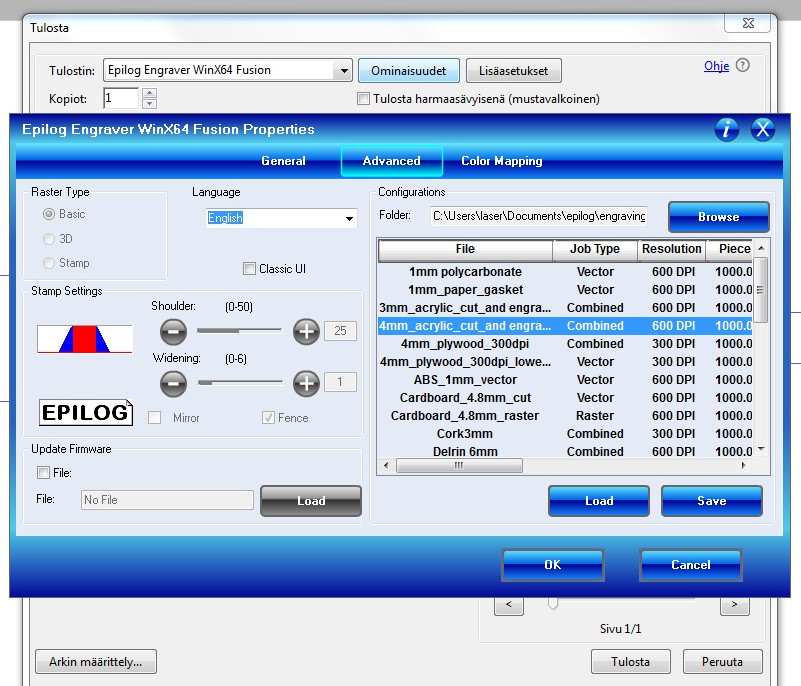801x686 pixels.
Task: Click Shoulder value box showing 25
Action: (340, 331)
